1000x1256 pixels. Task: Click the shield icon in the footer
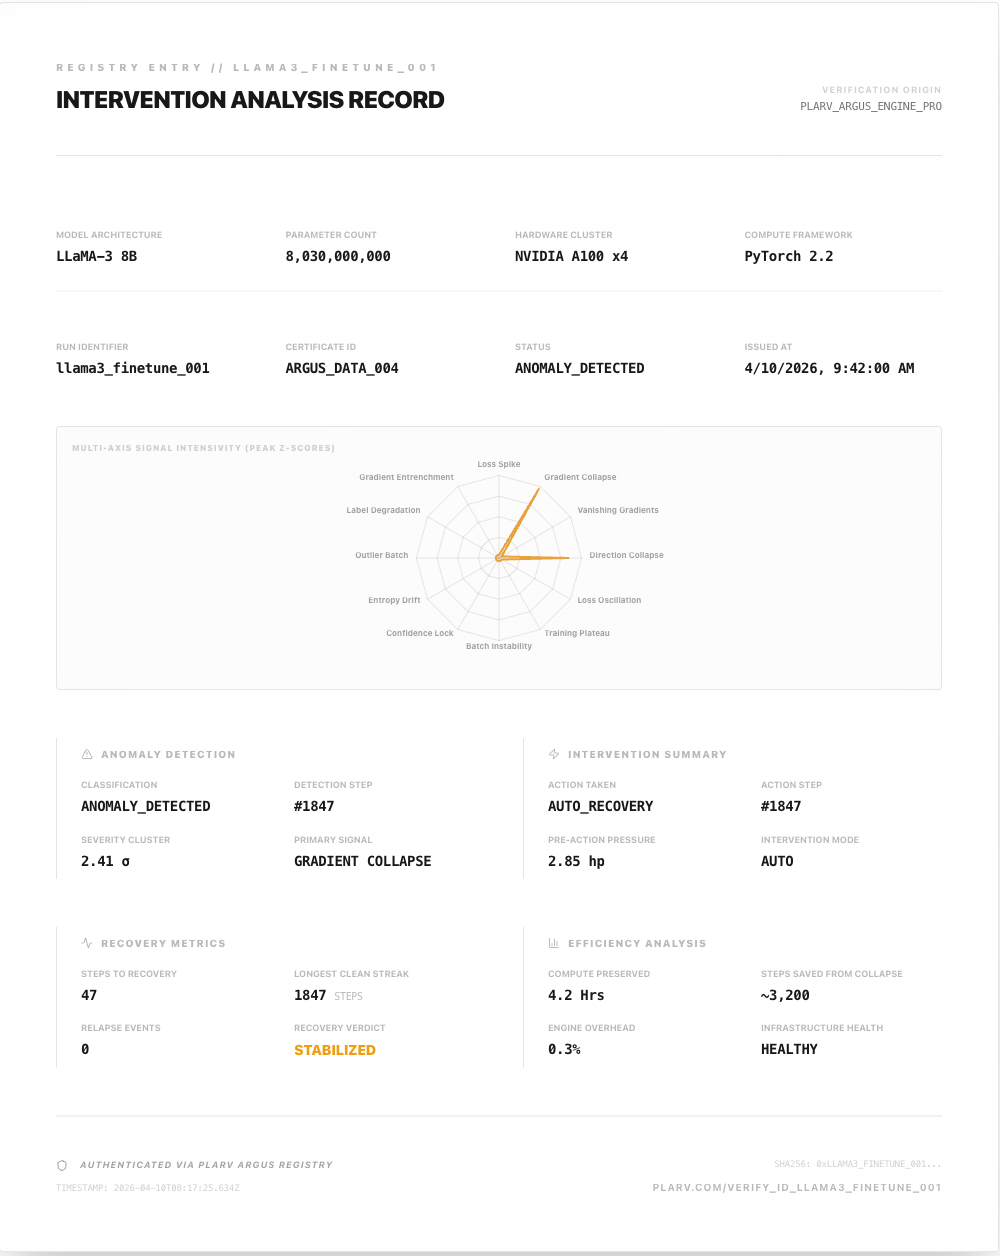click(x=62, y=1165)
